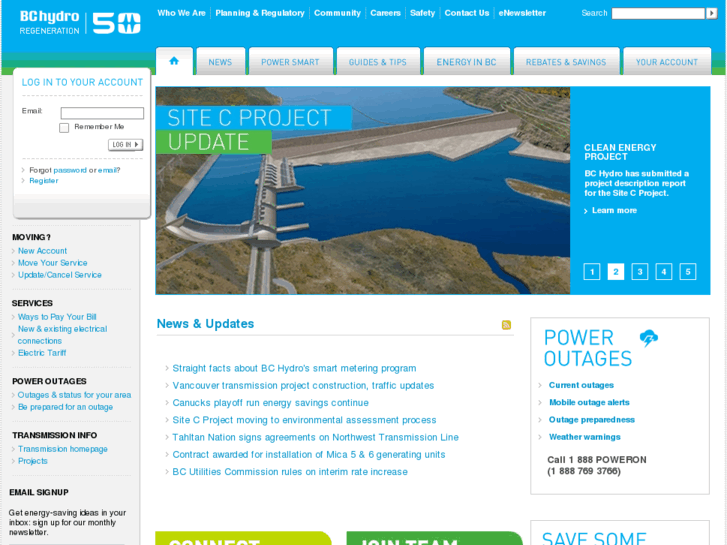Open Update/Cancel Service link
The image size is (727, 545).
click(x=59, y=275)
